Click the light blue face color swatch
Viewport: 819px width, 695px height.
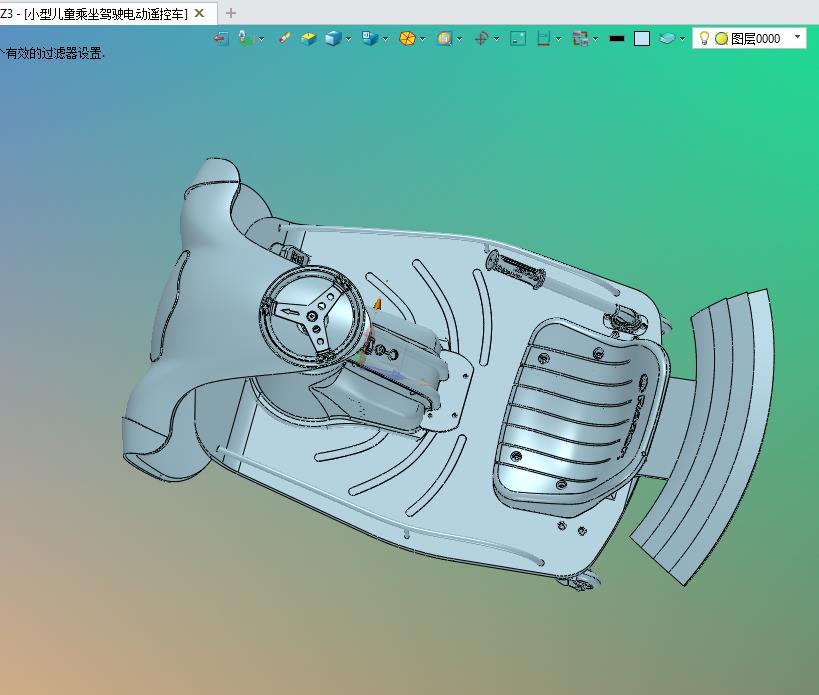(642, 39)
